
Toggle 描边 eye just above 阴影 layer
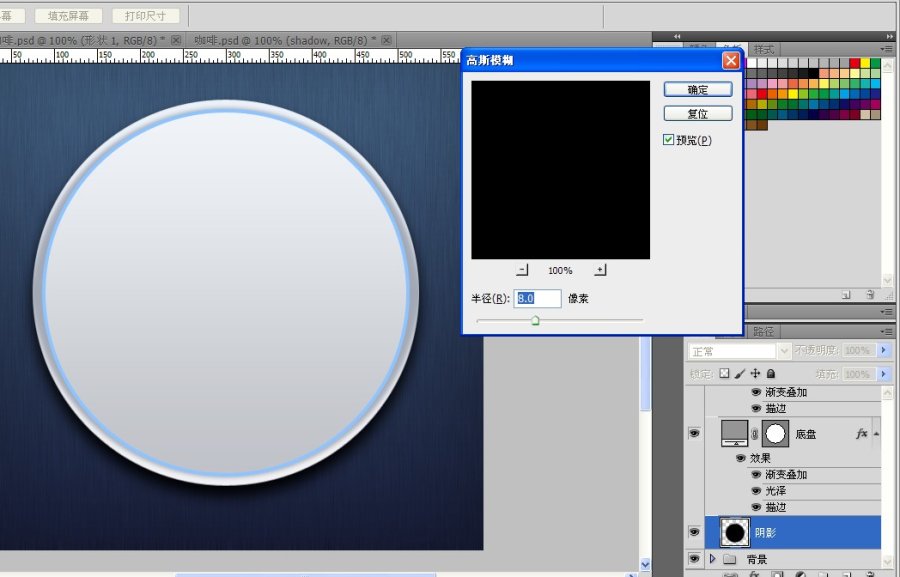[756, 507]
